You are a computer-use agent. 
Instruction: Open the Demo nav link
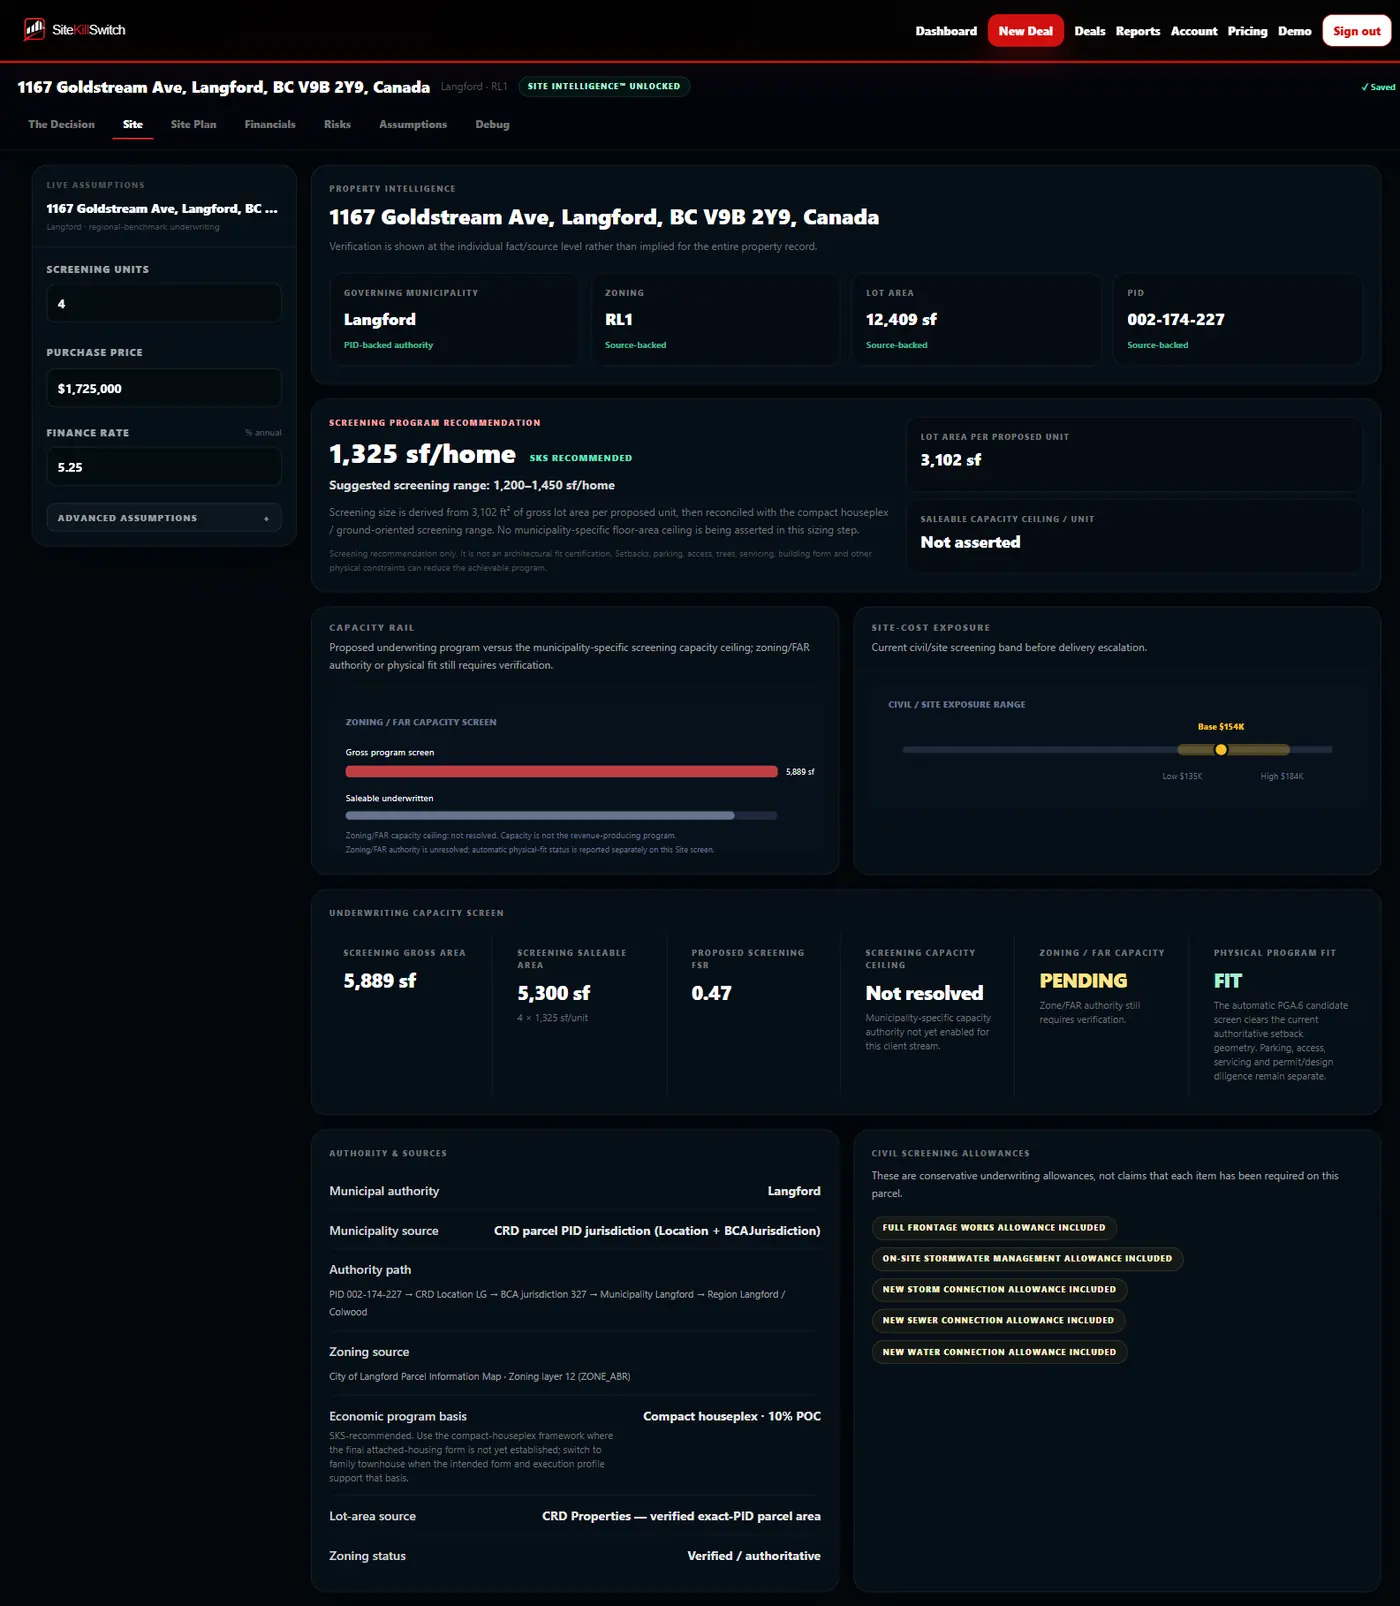pos(1294,31)
